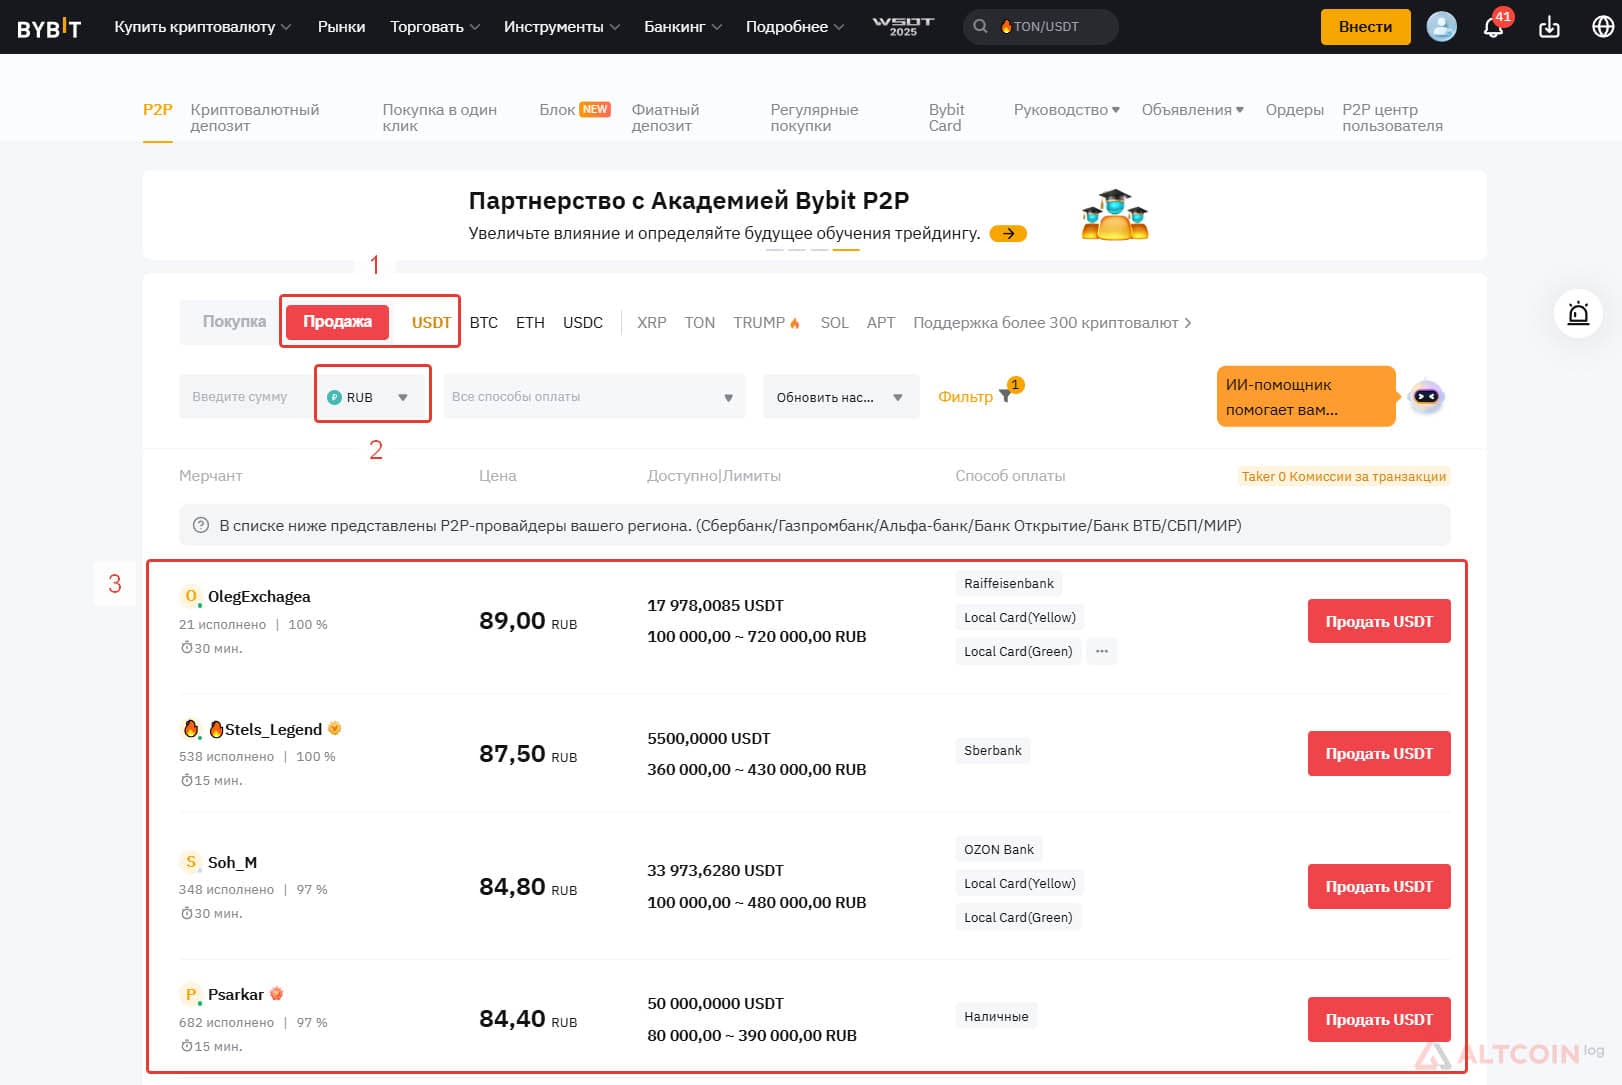Click Psarkar merchant avatar
Viewport: 1622px width, 1085px height.
tap(191, 995)
